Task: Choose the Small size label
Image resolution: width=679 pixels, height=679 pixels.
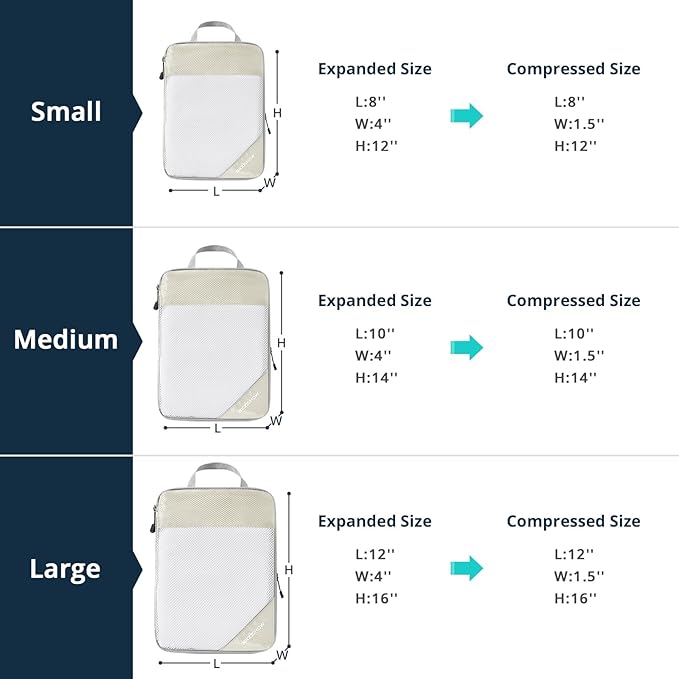Action: pos(66,111)
